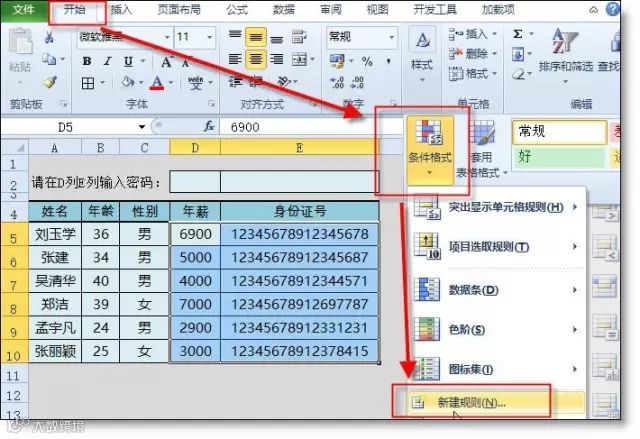640x439 pixels.
Task: Click the Copy icon in clipboard group
Action: 49,60
